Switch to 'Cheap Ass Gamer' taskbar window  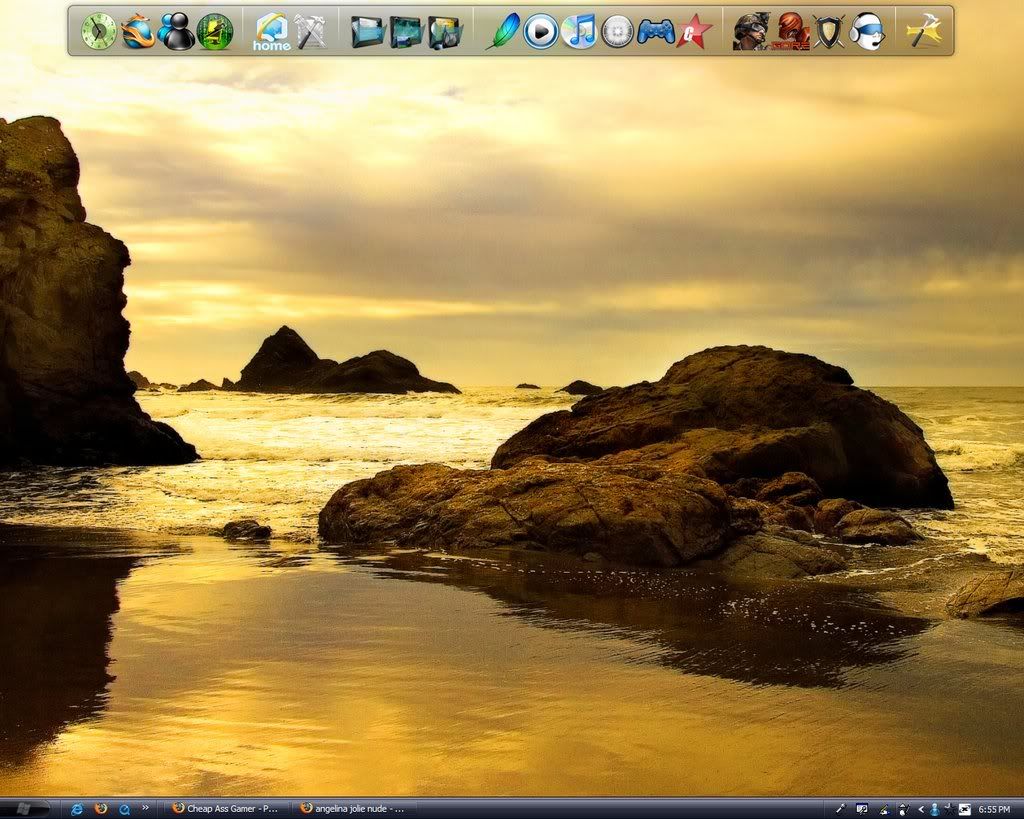(x=227, y=809)
